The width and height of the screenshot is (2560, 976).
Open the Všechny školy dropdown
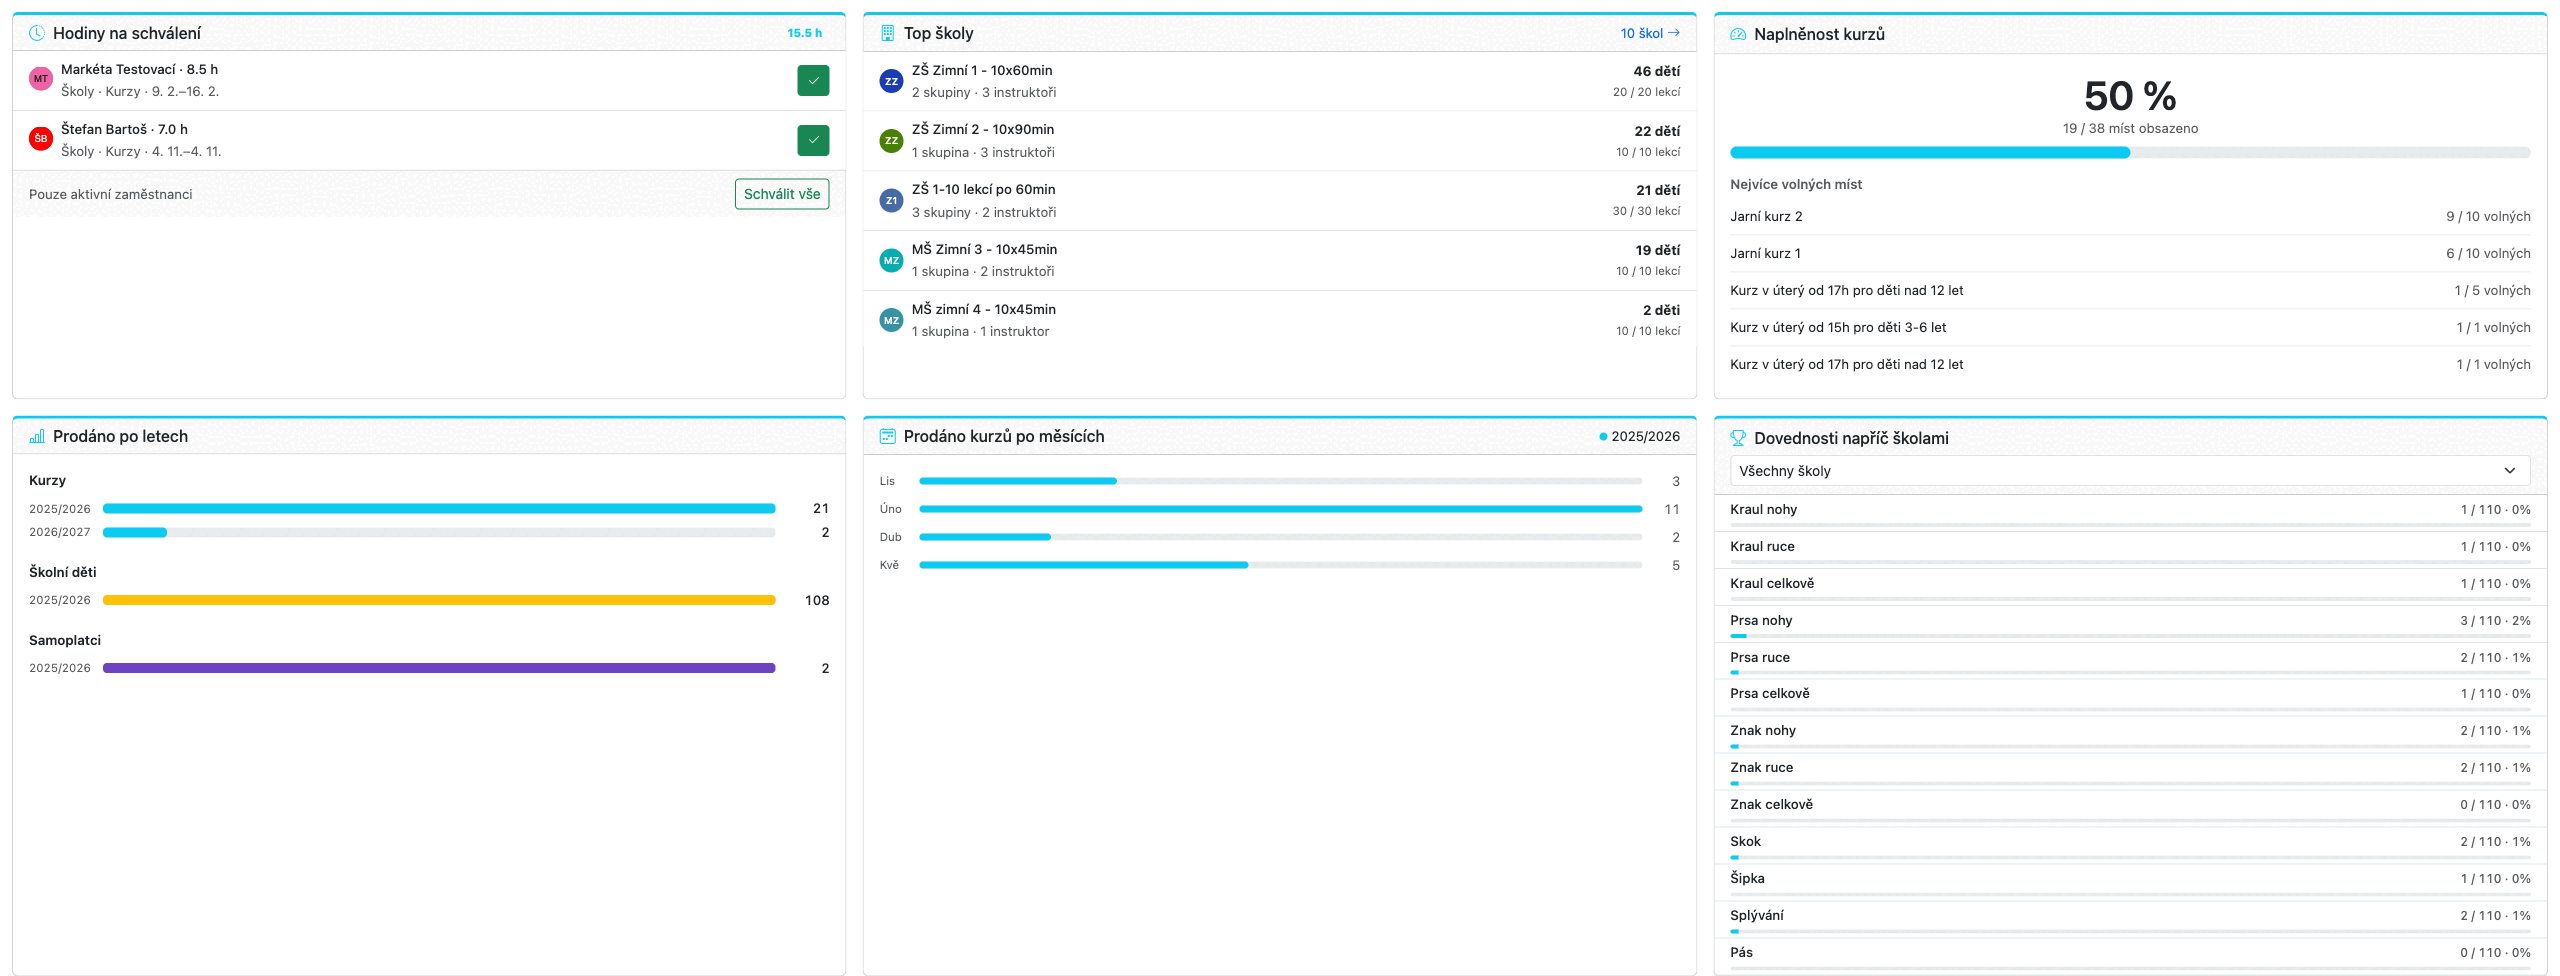pos(2130,471)
